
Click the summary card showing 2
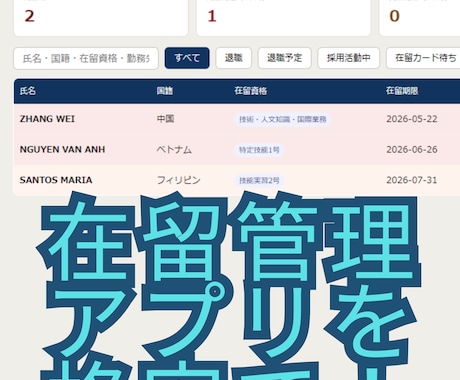pyautogui.click(x=101, y=17)
